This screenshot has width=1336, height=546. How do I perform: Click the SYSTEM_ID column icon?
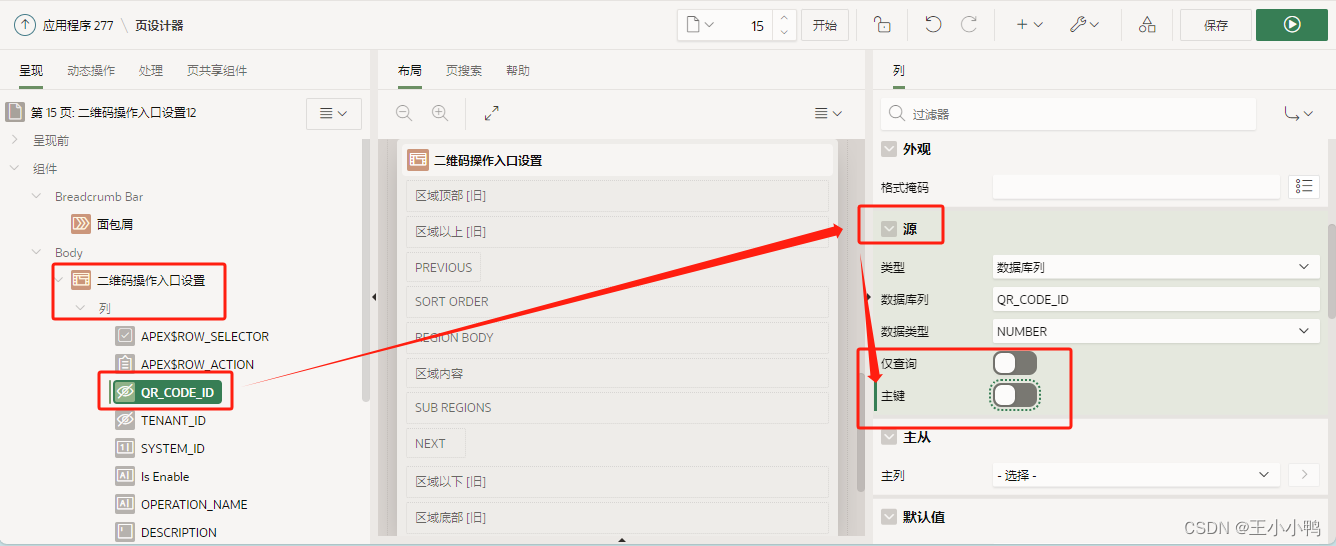pyautogui.click(x=125, y=448)
